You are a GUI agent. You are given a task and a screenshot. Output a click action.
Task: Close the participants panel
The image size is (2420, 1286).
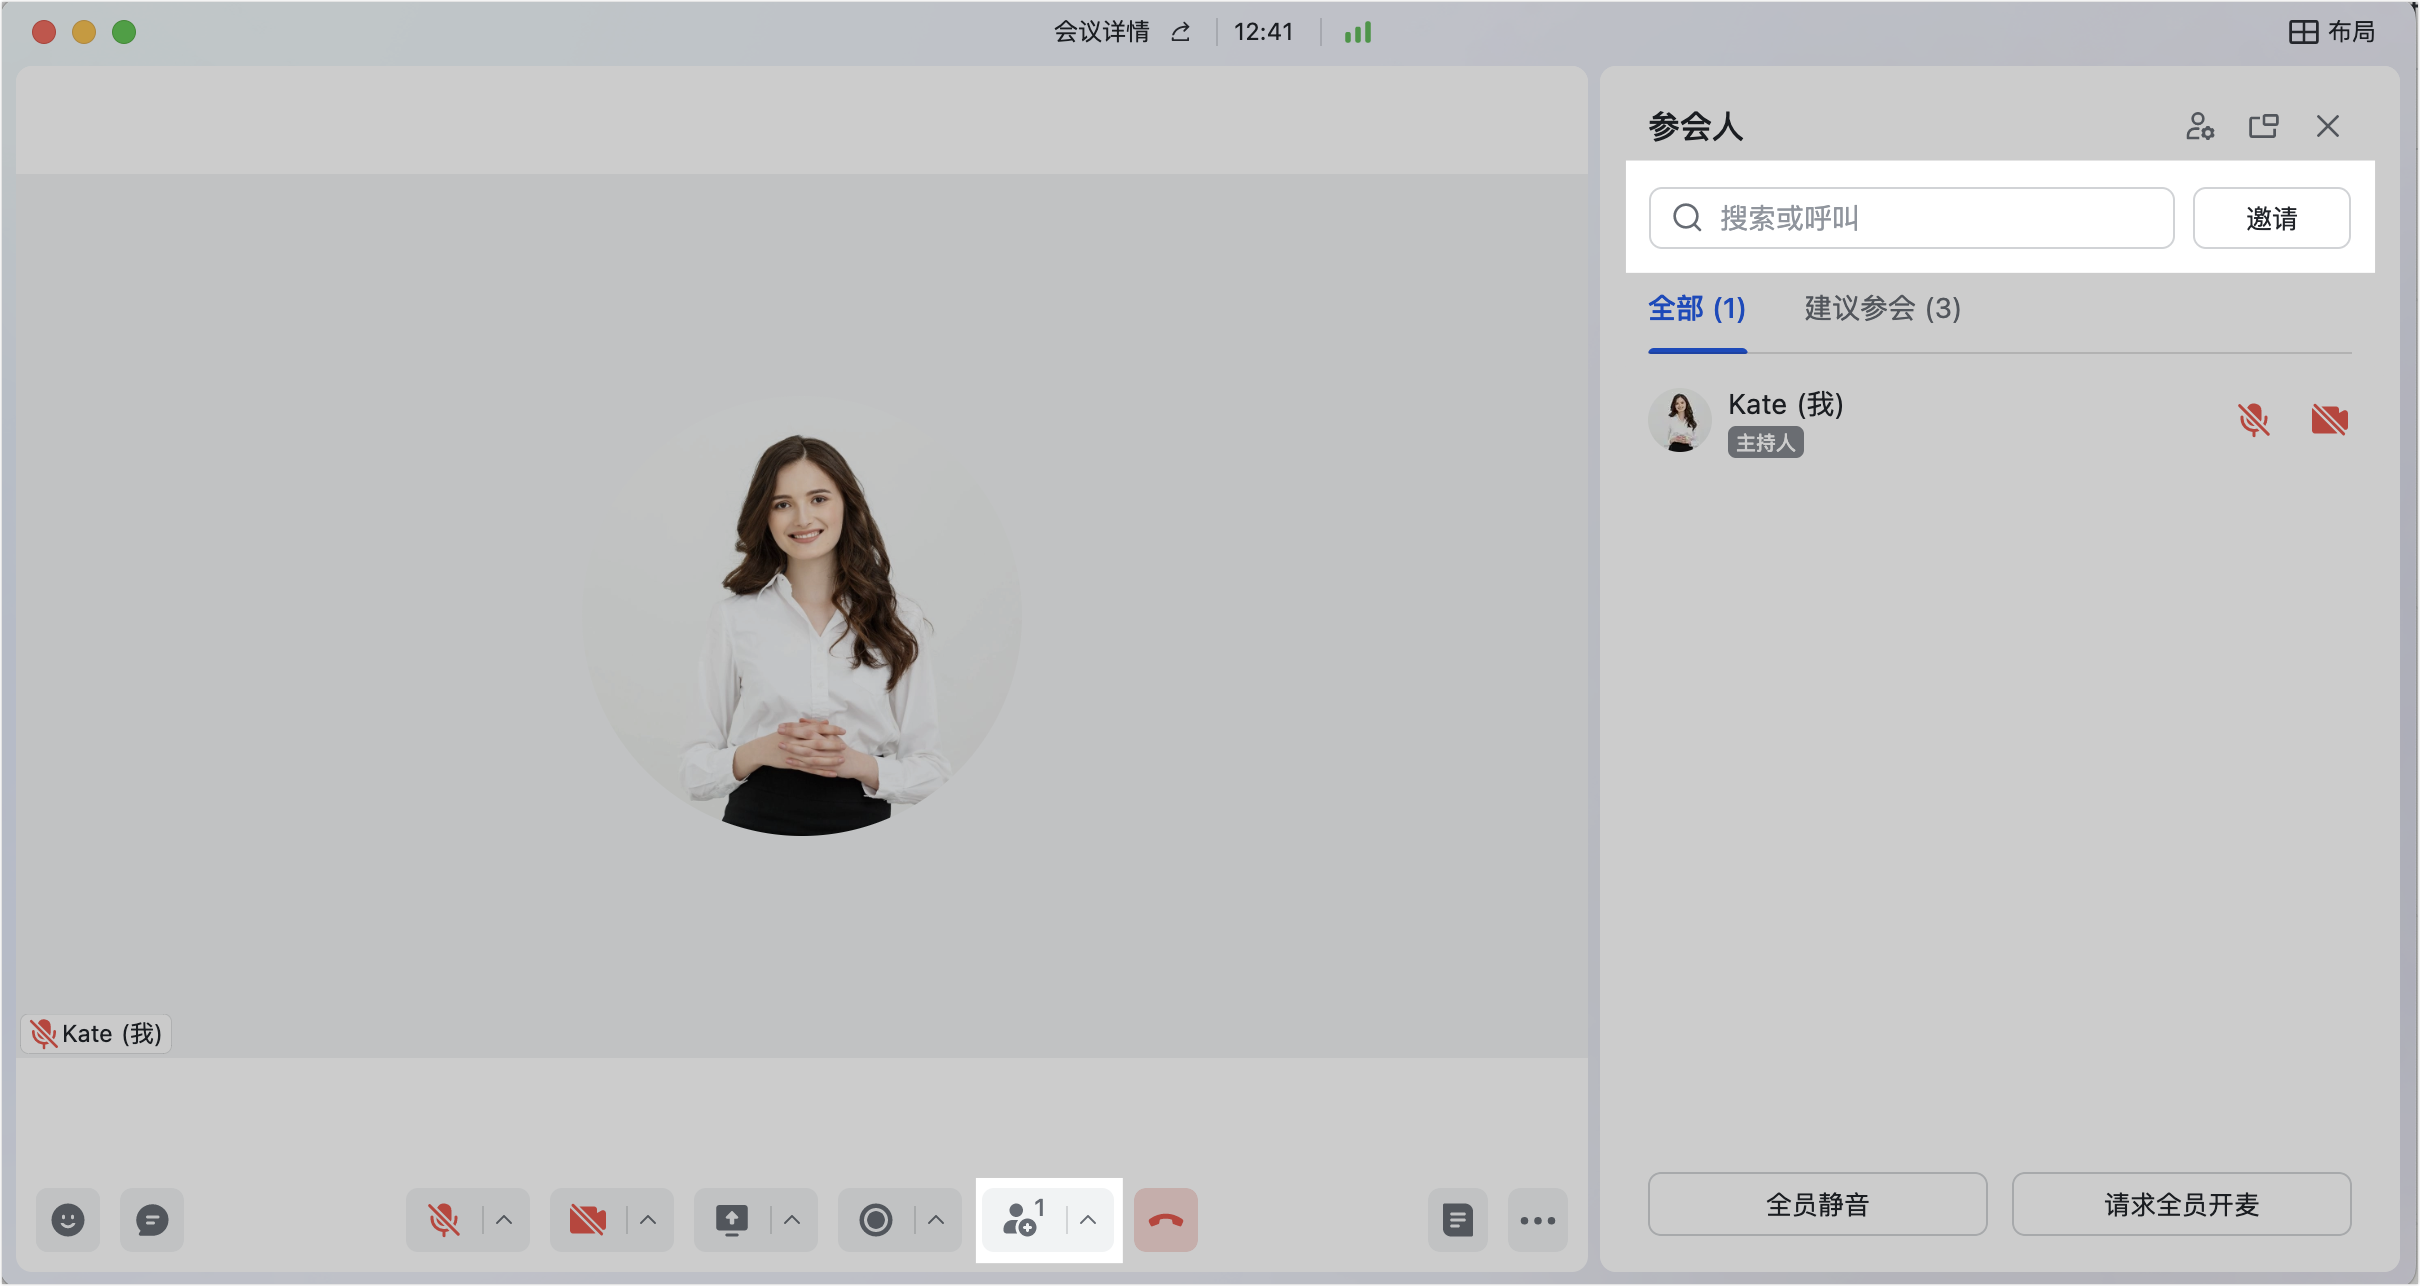pyautogui.click(x=2328, y=126)
